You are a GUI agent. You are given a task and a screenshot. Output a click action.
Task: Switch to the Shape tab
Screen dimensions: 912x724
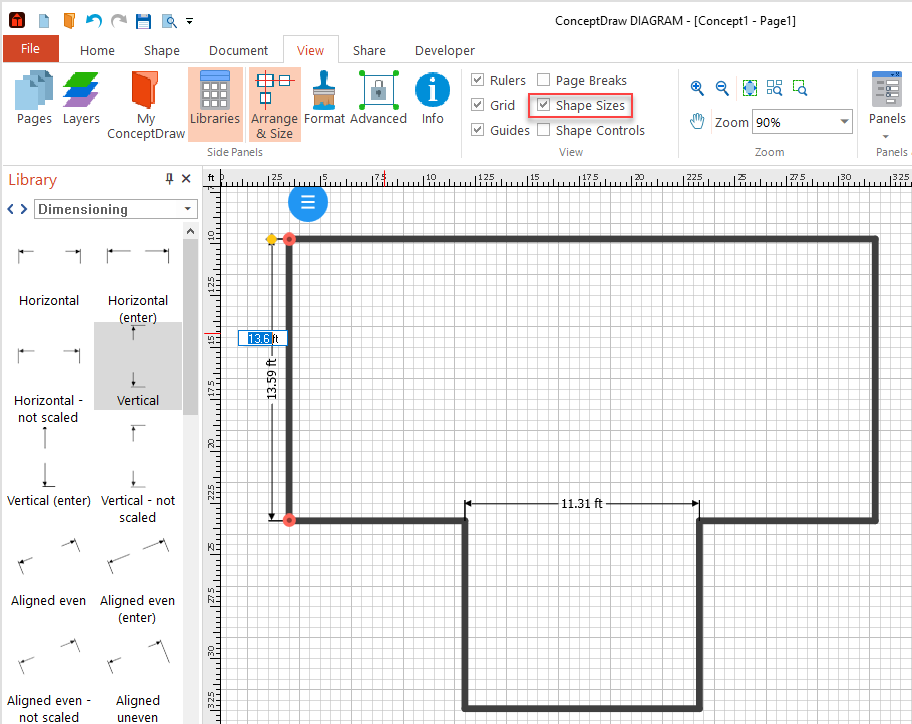162,51
